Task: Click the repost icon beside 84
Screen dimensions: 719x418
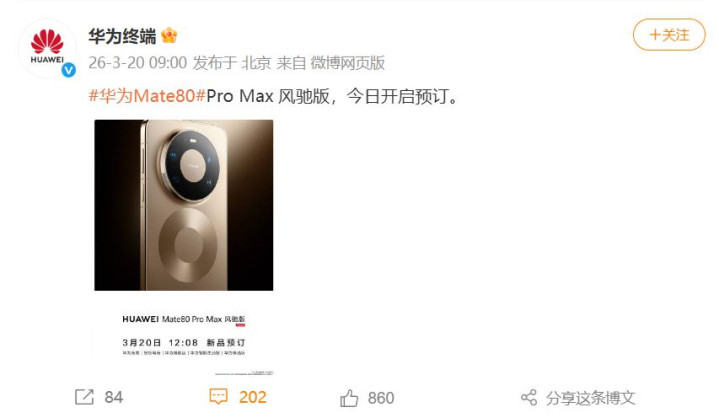Action: (84, 397)
